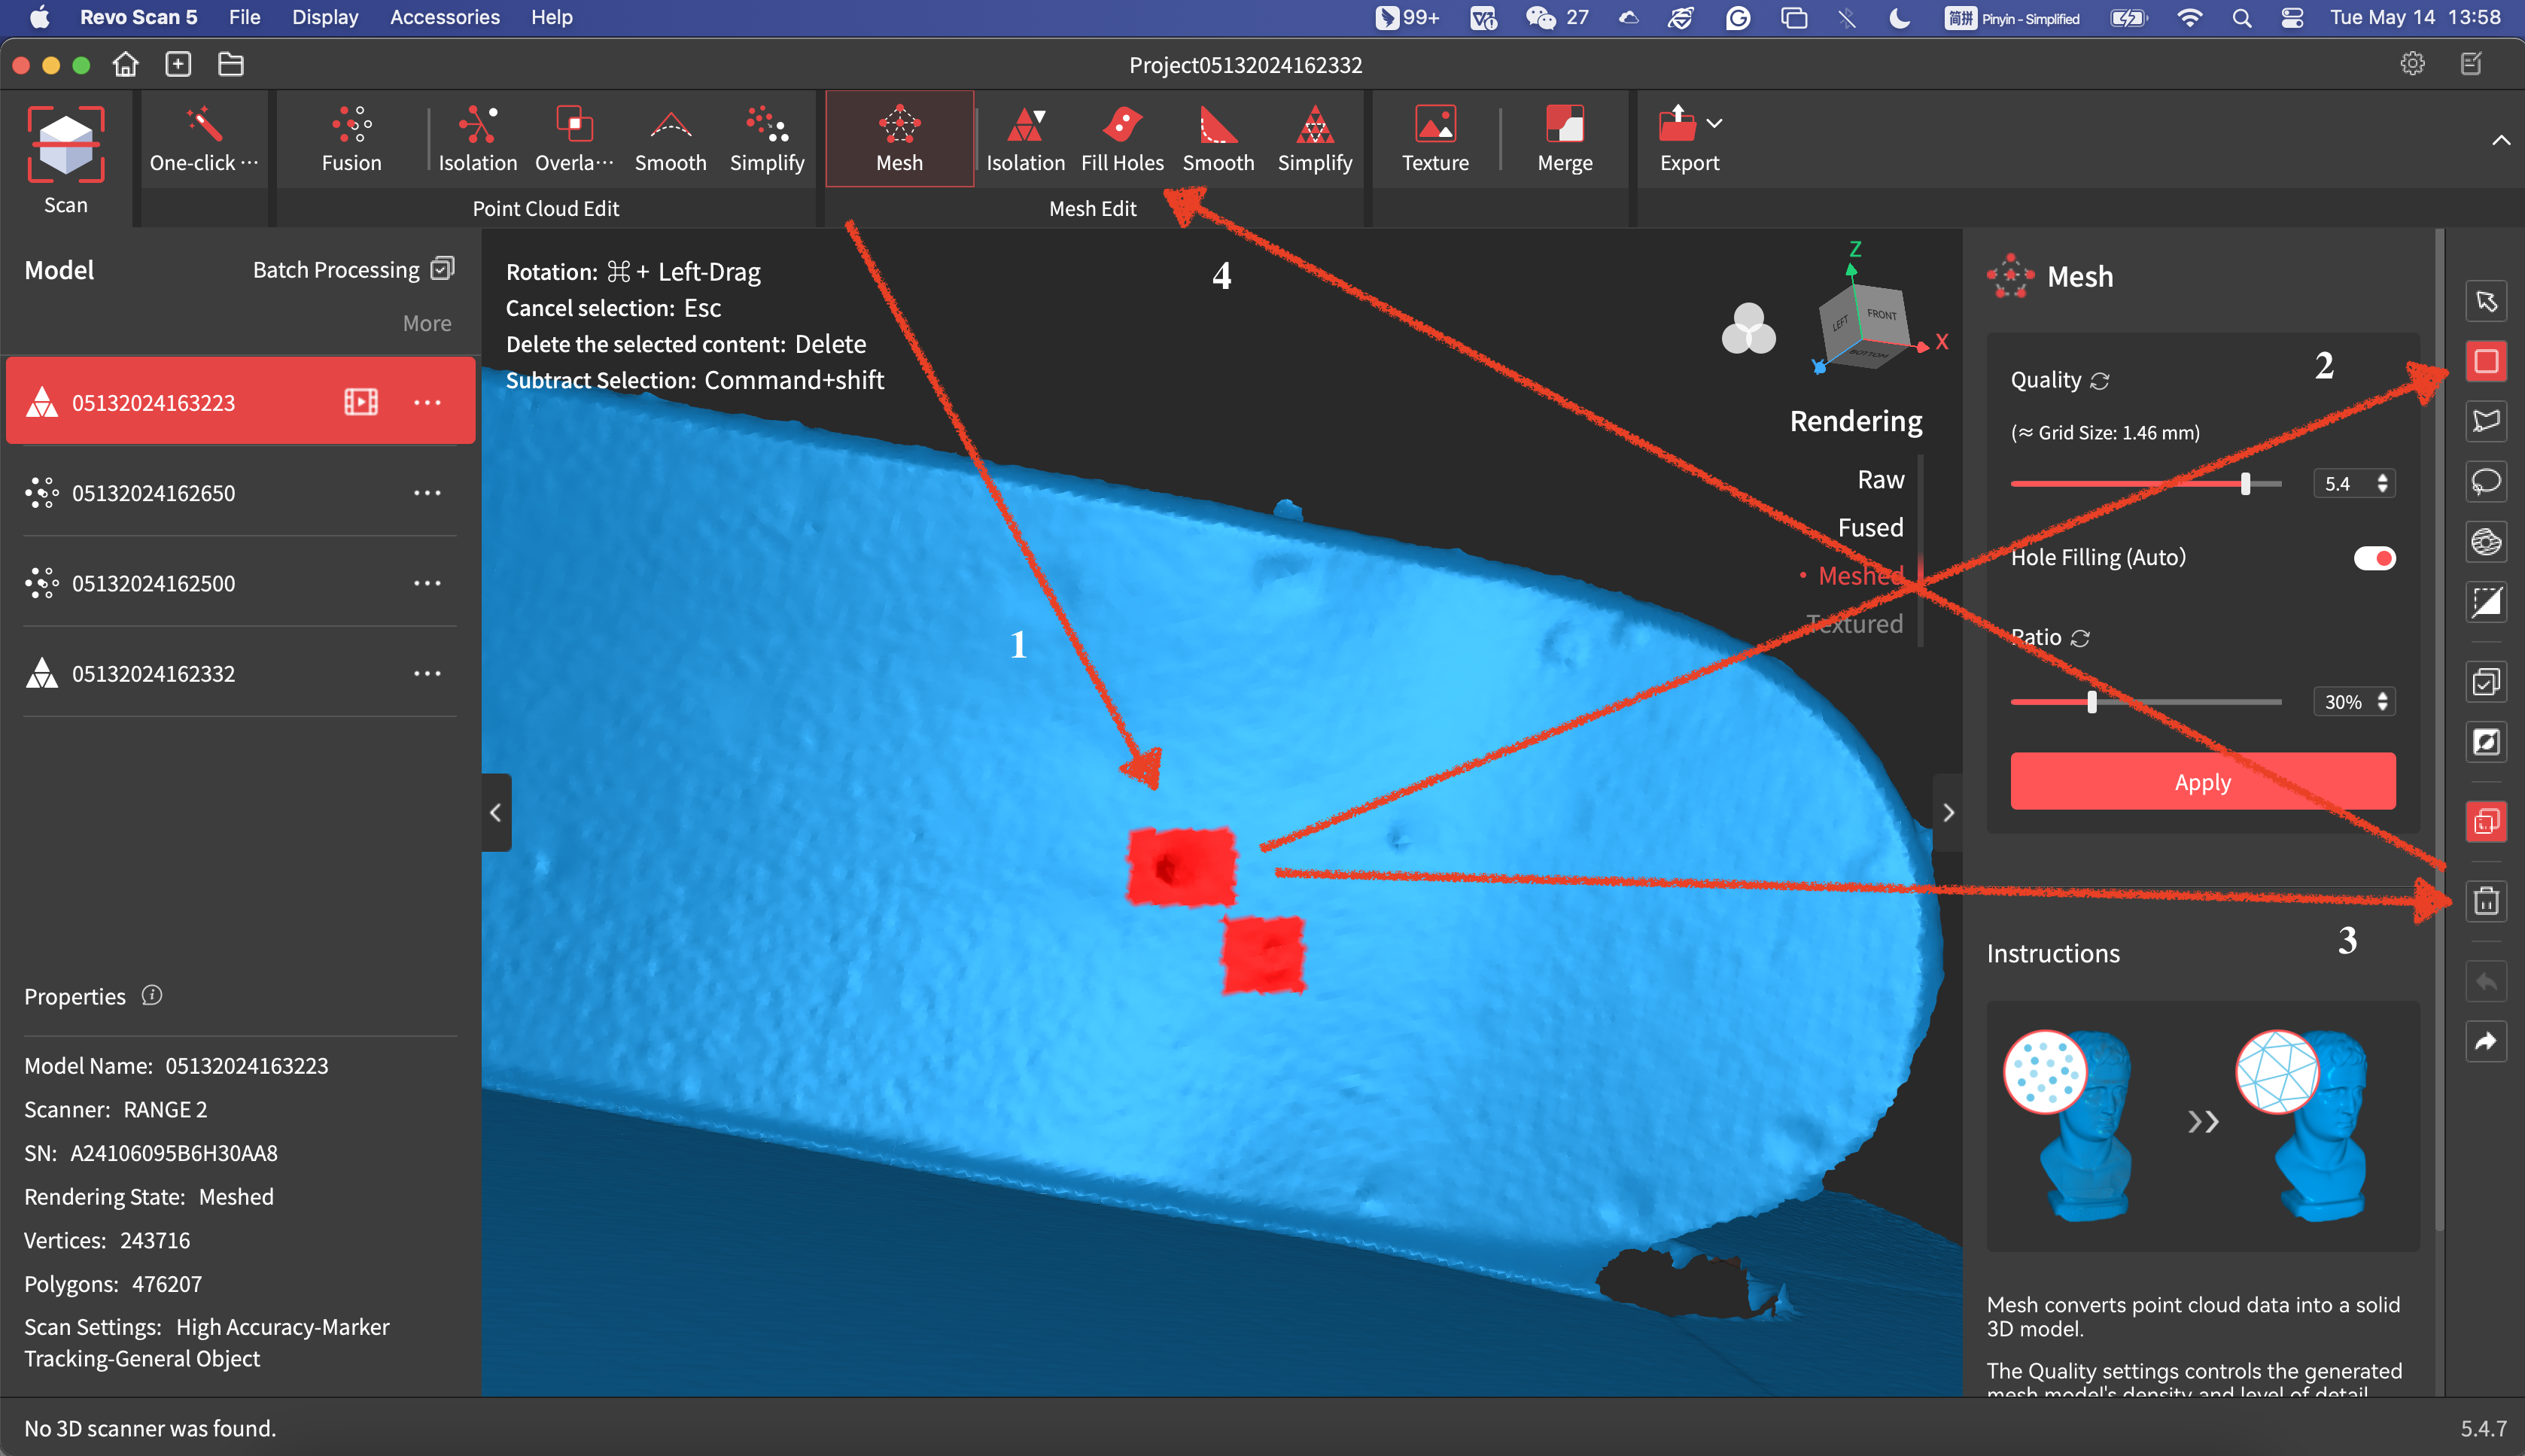This screenshot has width=2525, height=1456.
Task: Select the polygon selection tool
Action: [2486, 421]
